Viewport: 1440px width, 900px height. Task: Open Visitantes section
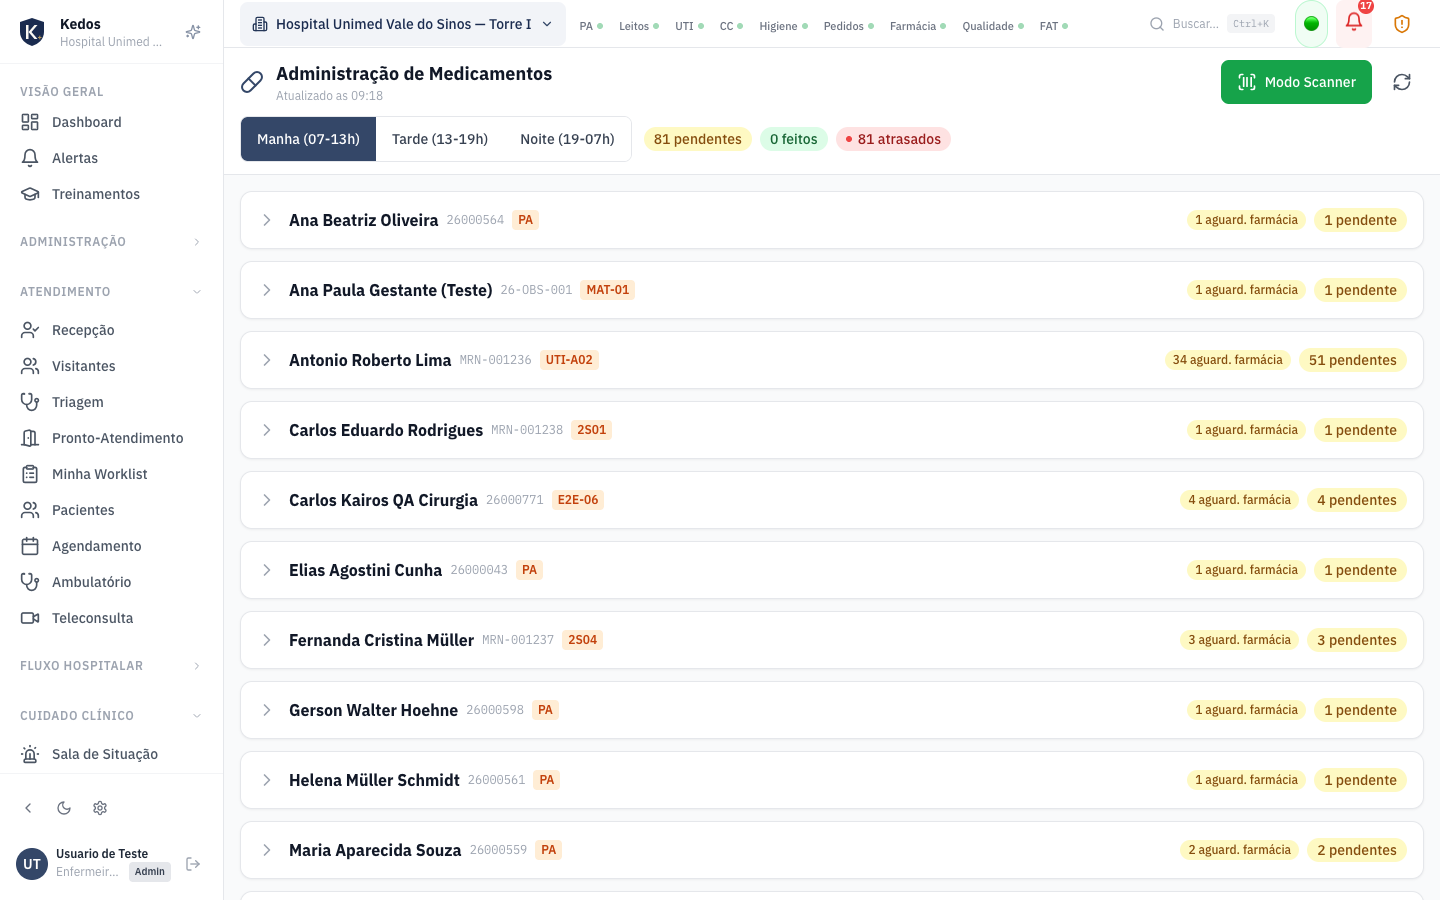(x=111, y=366)
